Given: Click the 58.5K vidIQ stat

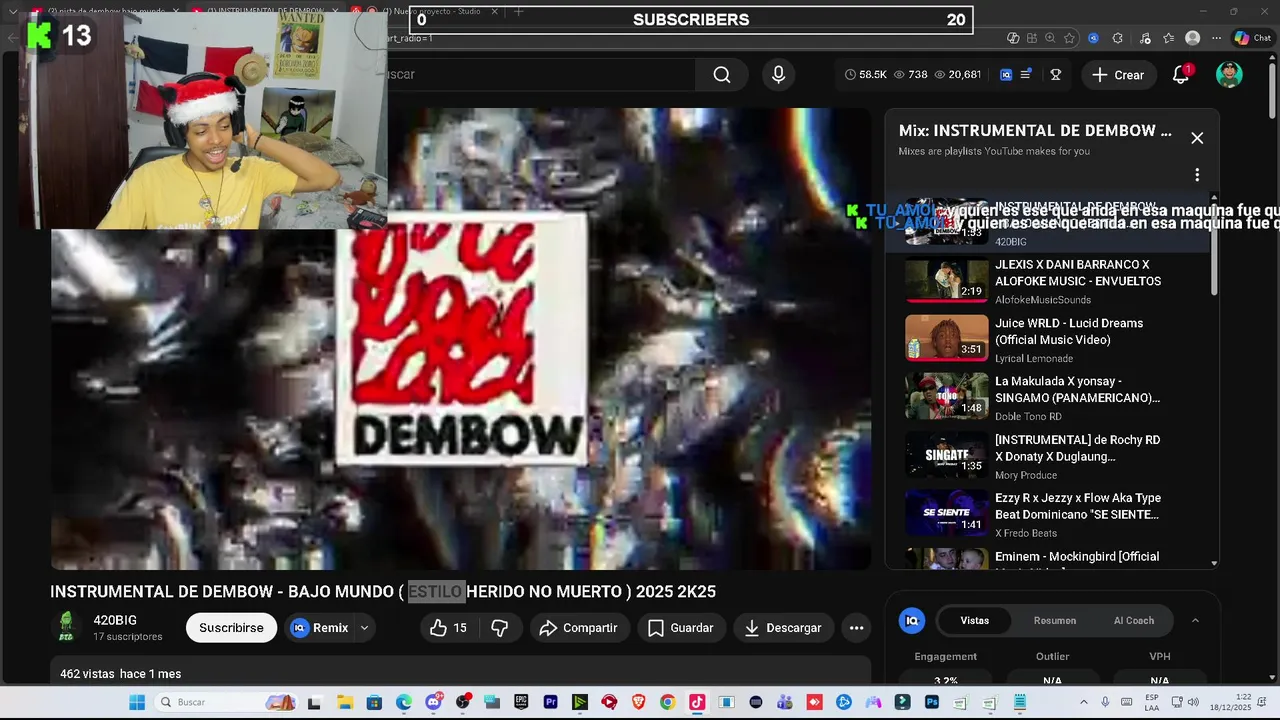Looking at the screenshot, I should tap(866, 75).
